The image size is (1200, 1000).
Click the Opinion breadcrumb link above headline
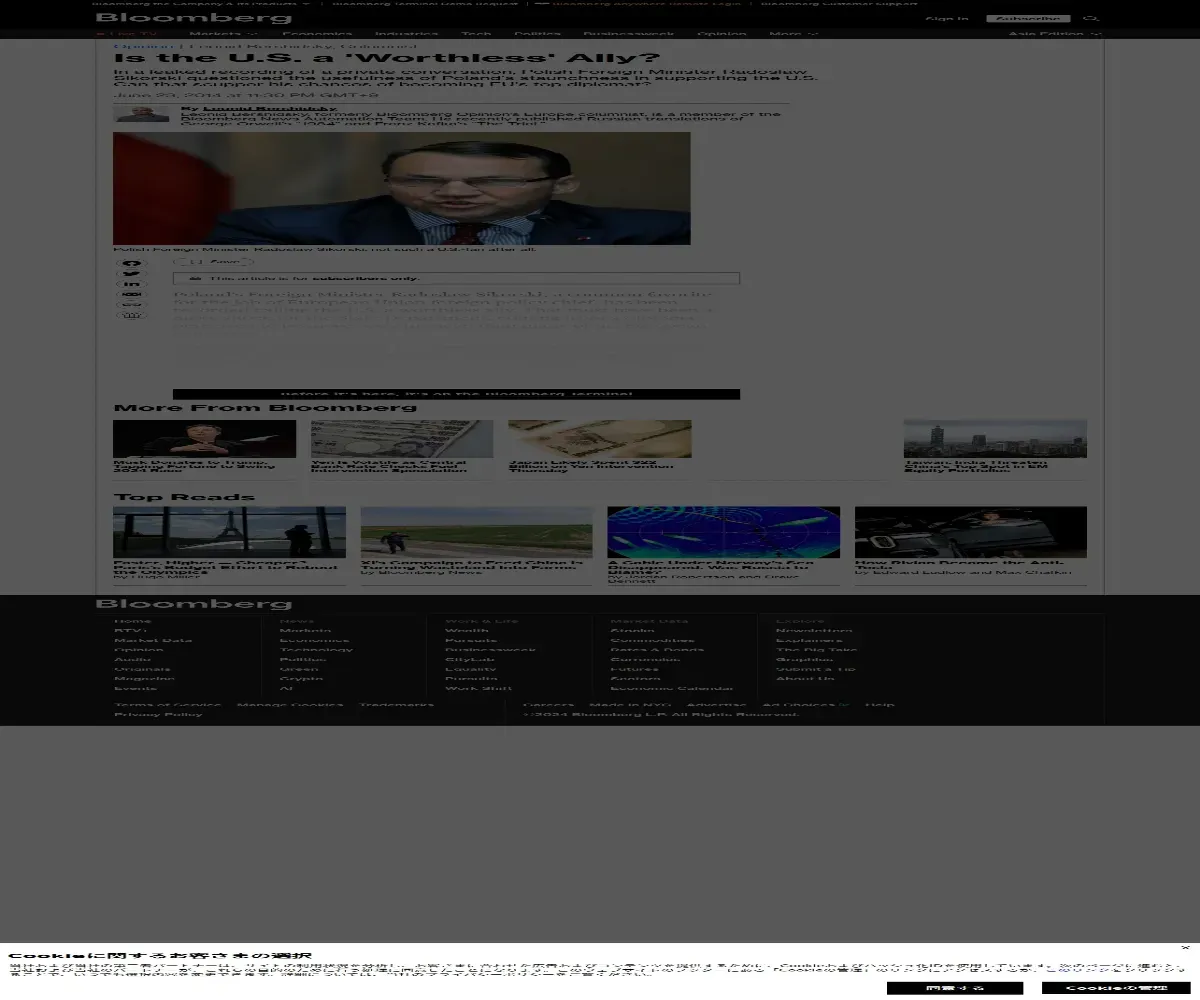tap(144, 46)
